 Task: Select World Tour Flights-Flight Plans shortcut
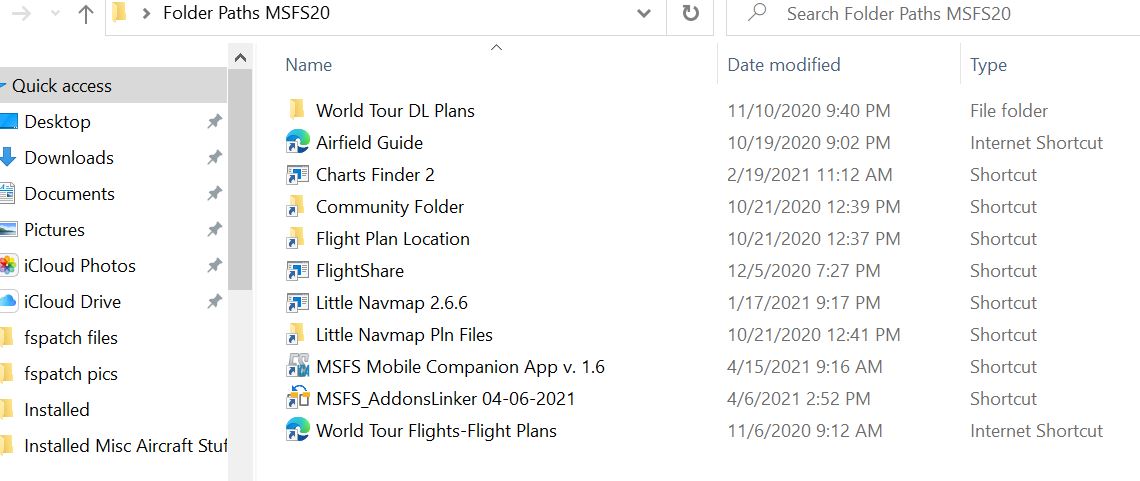click(x=436, y=430)
